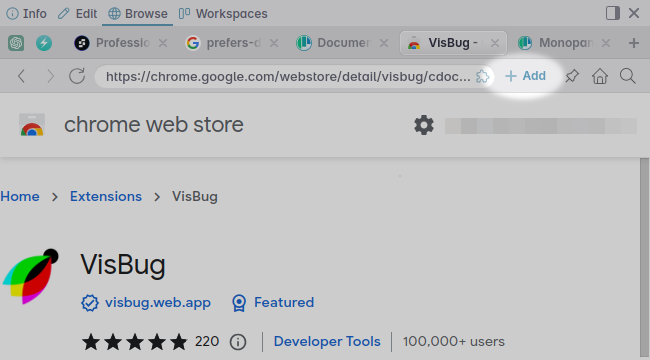Click the reload page icon
This screenshot has width=650, height=360.
77,76
